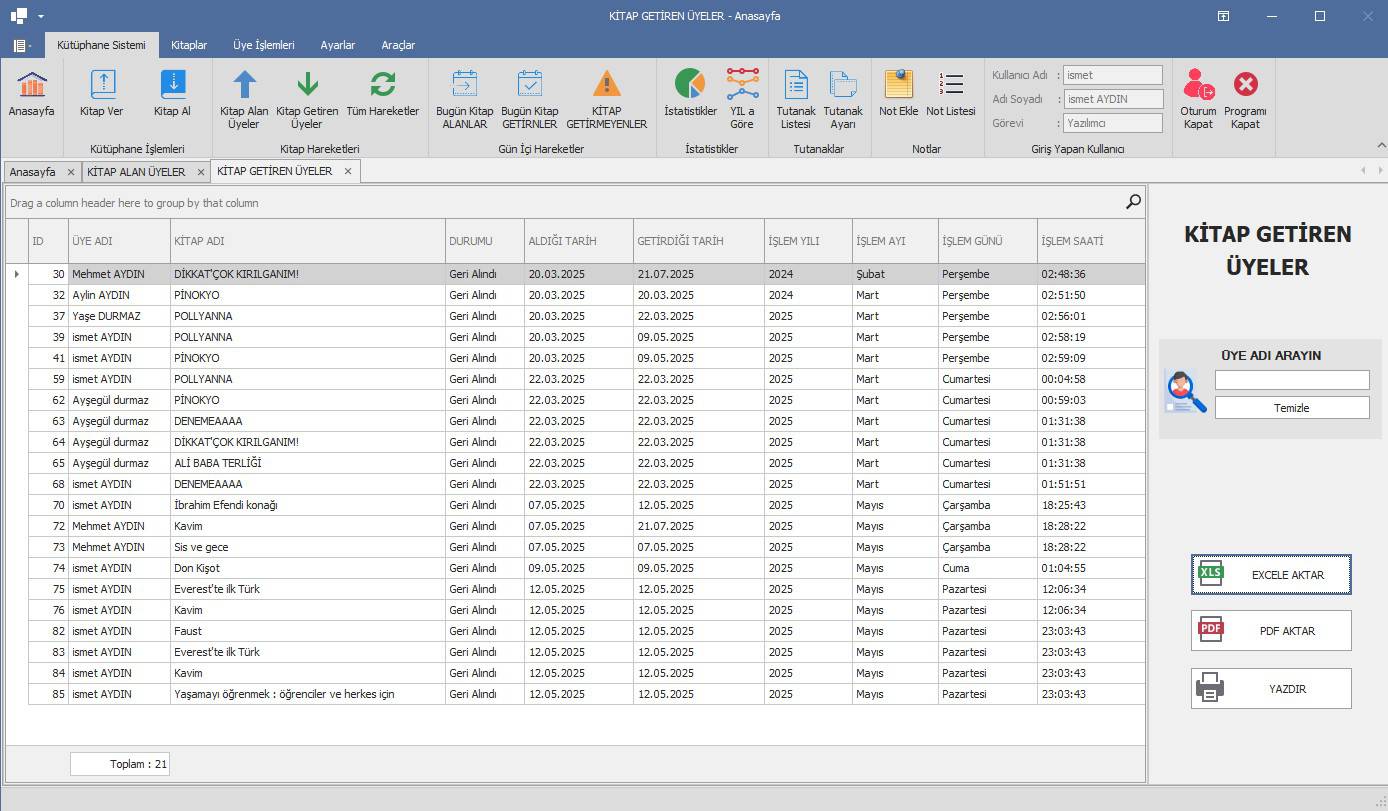Viewport: 1388px width, 811px height.
Task: Click the Temizle button
Action: [x=1291, y=408]
